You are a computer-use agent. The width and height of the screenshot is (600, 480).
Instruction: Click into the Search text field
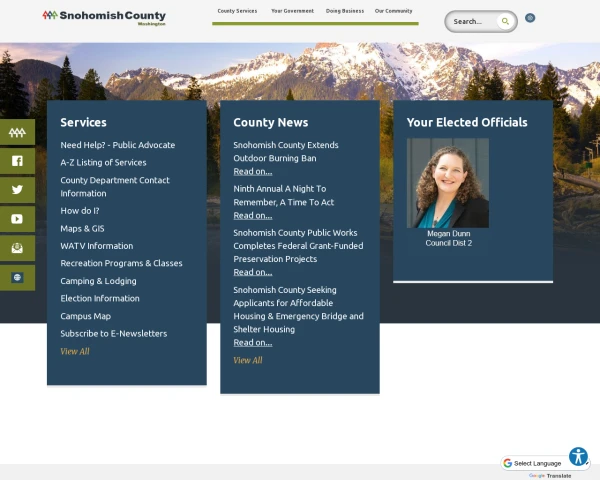click(x=470, y=21)
